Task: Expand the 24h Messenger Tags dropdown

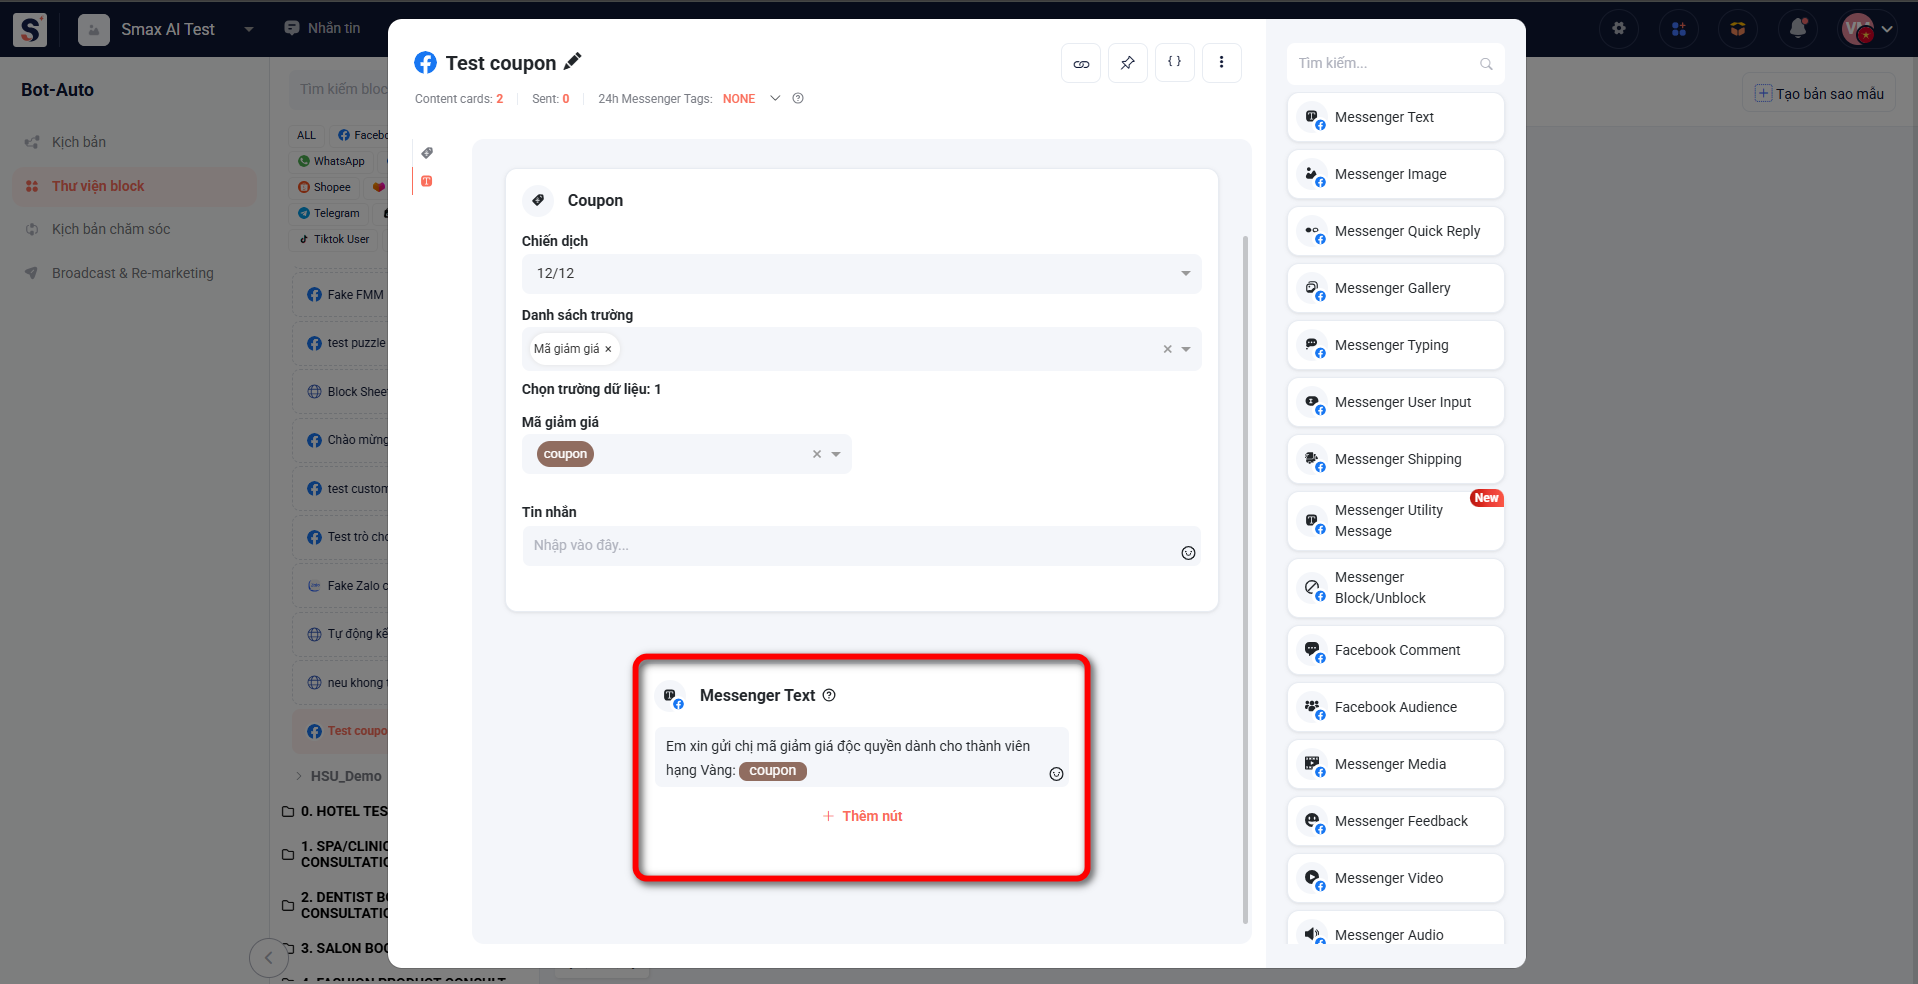Action: pos(775,98)
